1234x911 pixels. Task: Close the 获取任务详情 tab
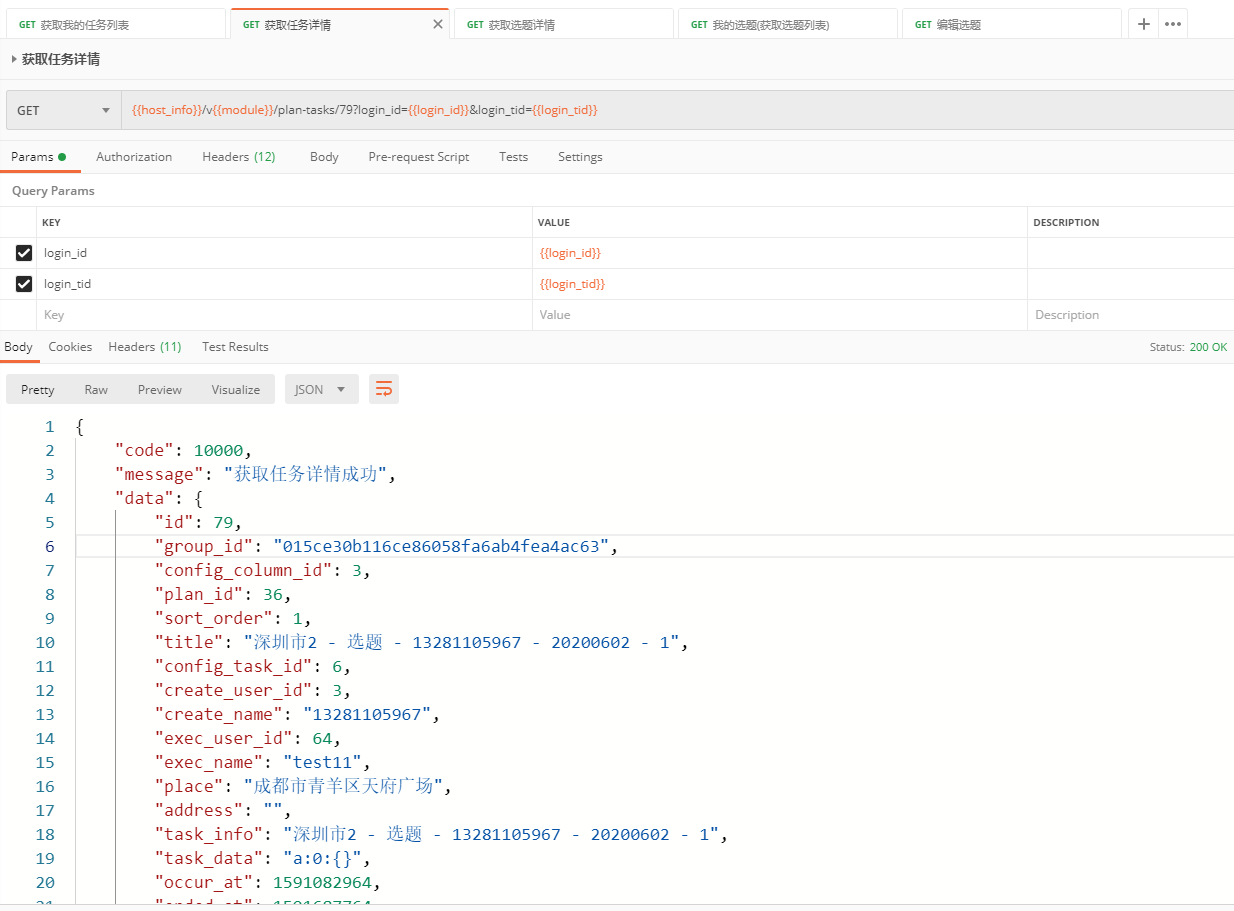(437, 24)
